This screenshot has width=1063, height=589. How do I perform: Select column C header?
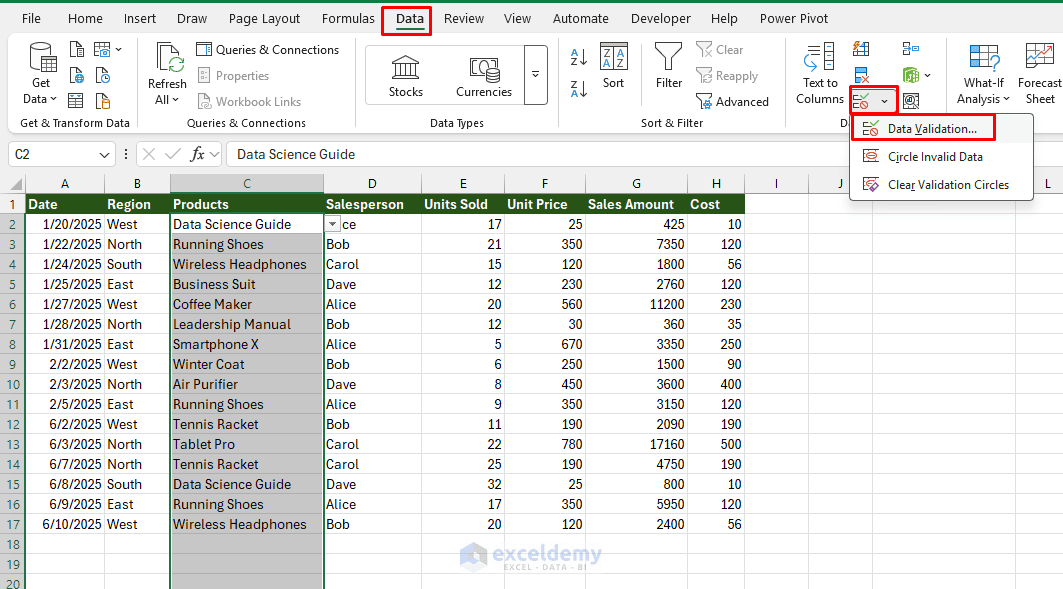click(247, 184)
